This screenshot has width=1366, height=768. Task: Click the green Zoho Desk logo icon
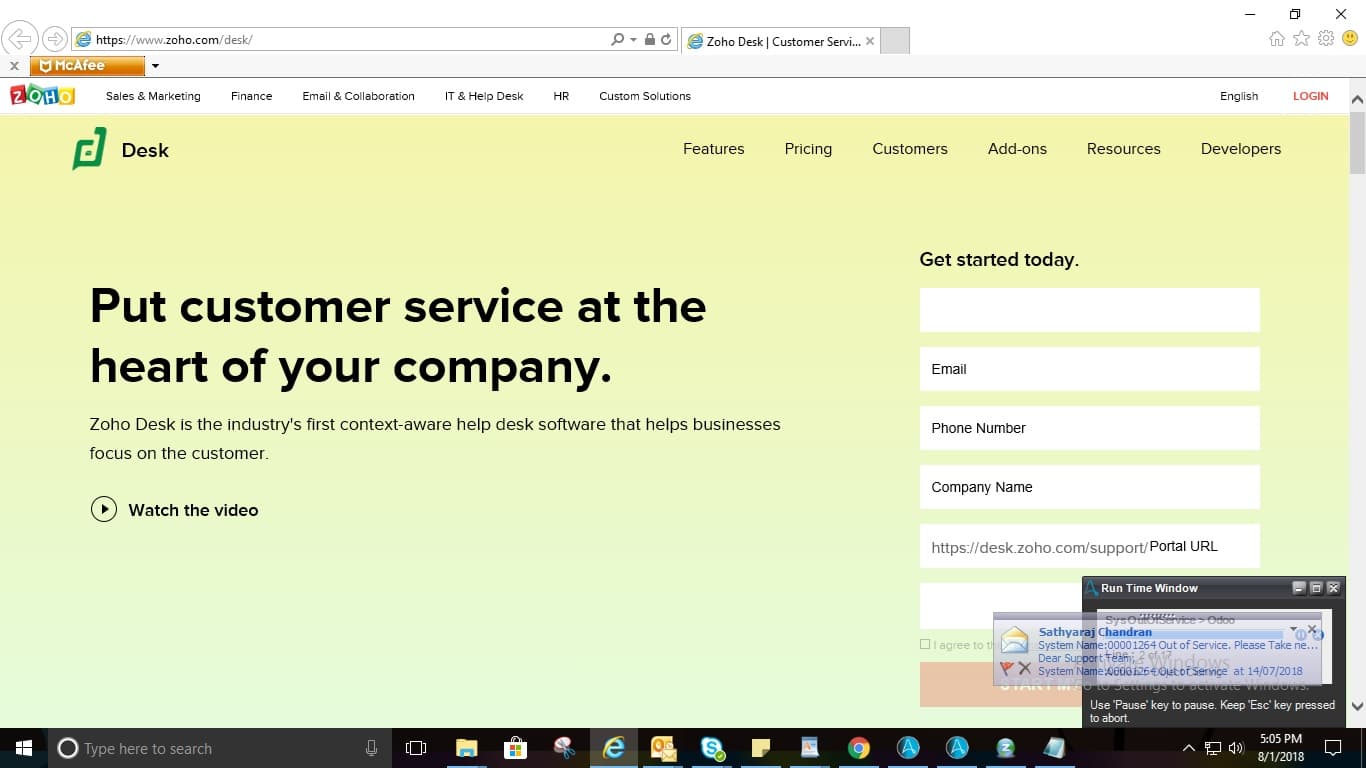[x=89, y=149]
